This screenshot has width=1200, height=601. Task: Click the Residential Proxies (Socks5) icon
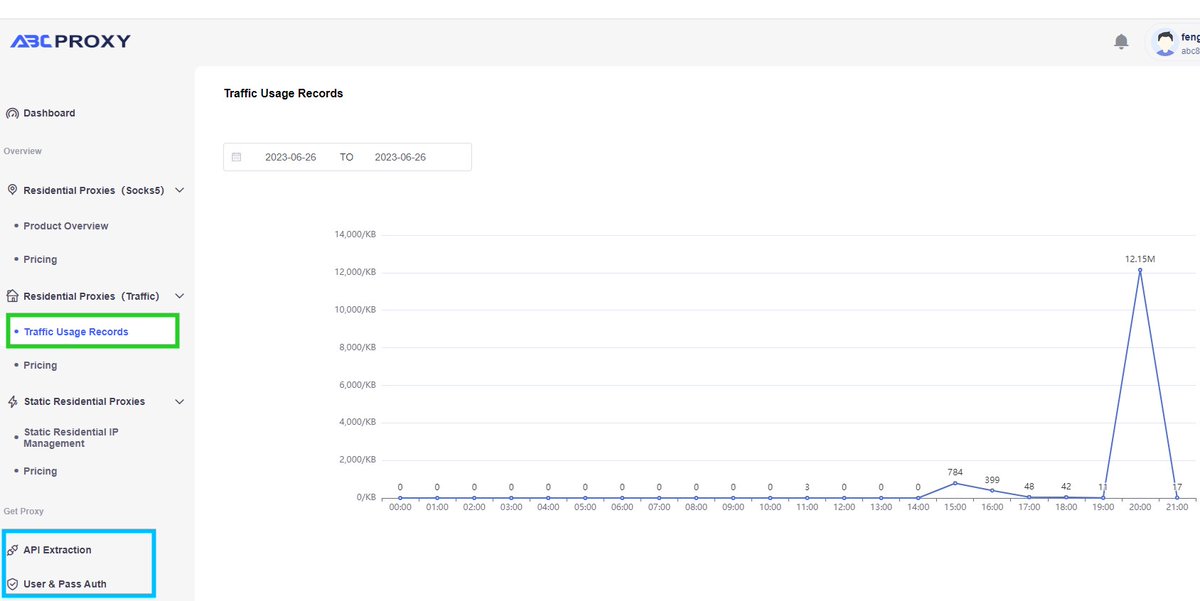(x=11, y=190)
